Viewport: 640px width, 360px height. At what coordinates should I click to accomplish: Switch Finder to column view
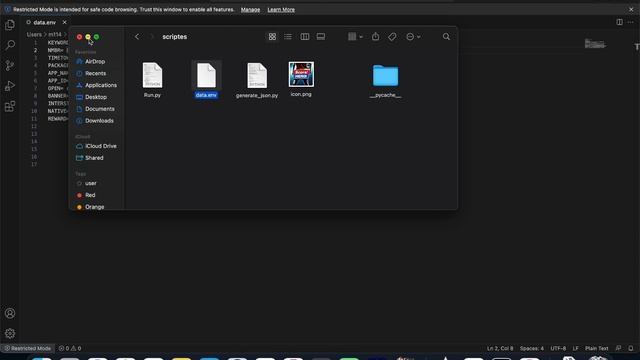click(304, 37)
